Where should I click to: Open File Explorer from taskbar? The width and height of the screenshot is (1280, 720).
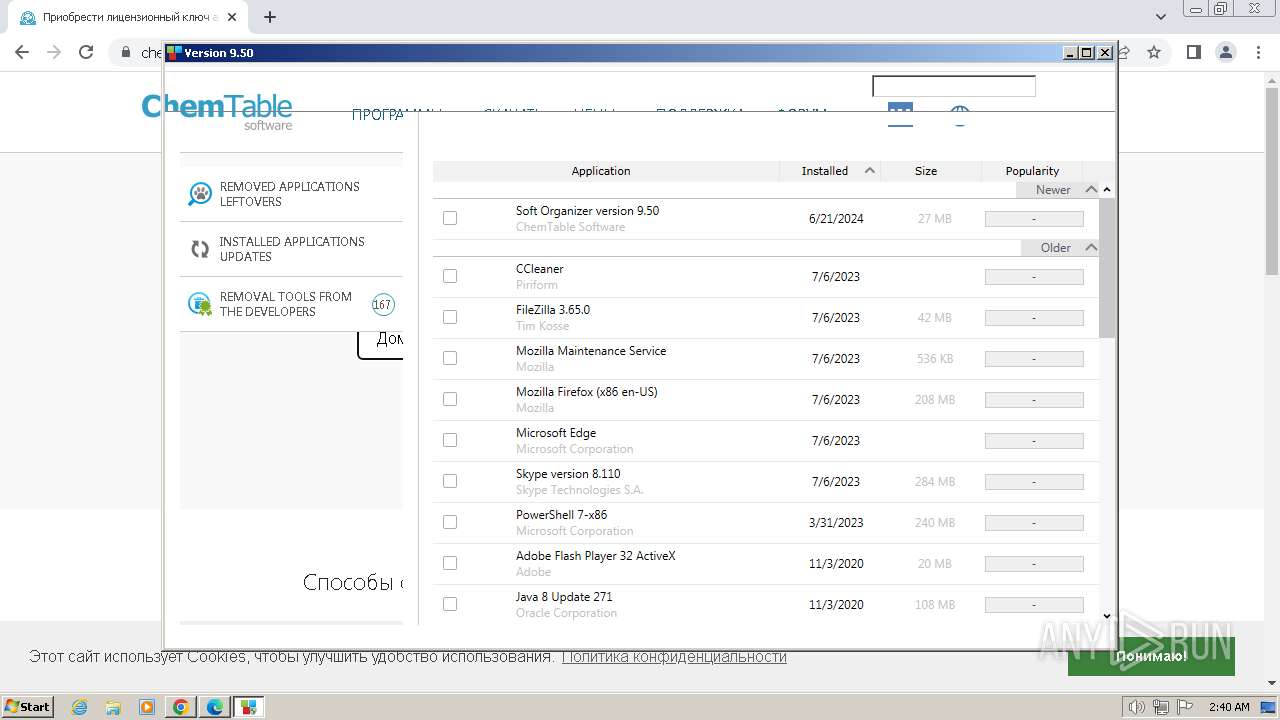coord(113,707)
